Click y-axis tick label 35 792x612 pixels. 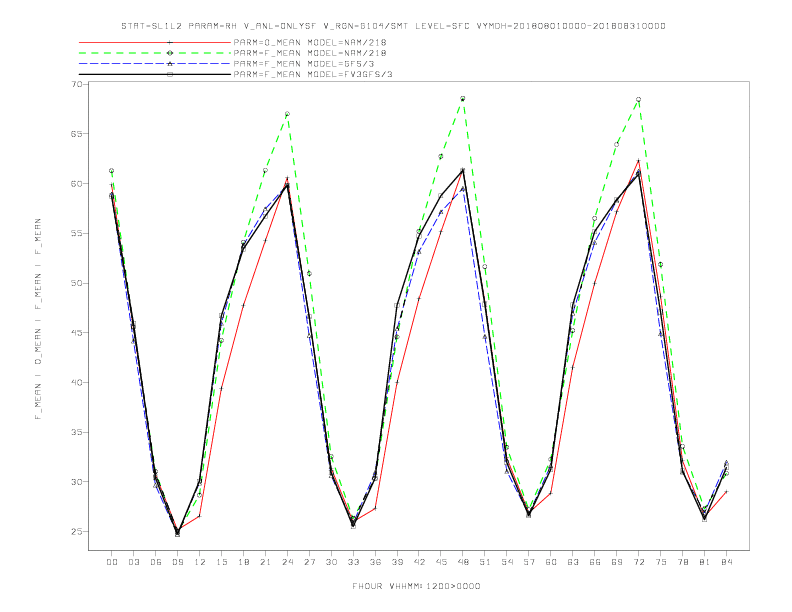click(77, 432)
